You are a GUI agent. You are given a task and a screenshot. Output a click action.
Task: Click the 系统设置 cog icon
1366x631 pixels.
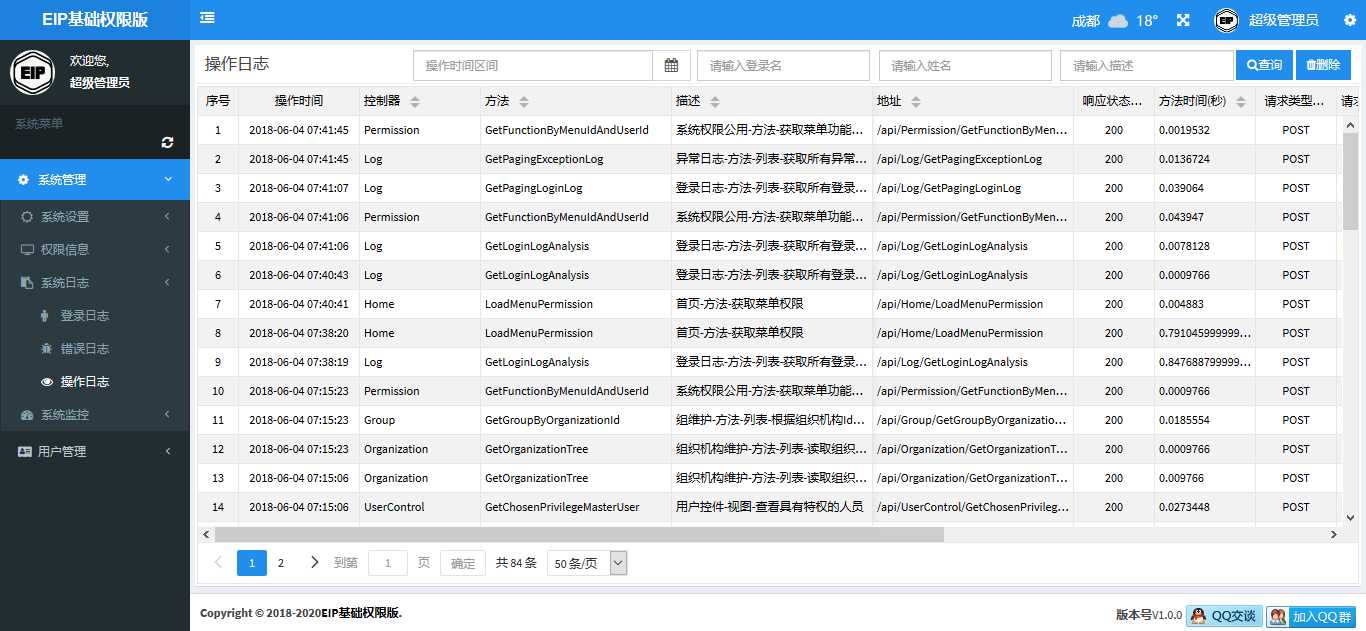[27, 217]
